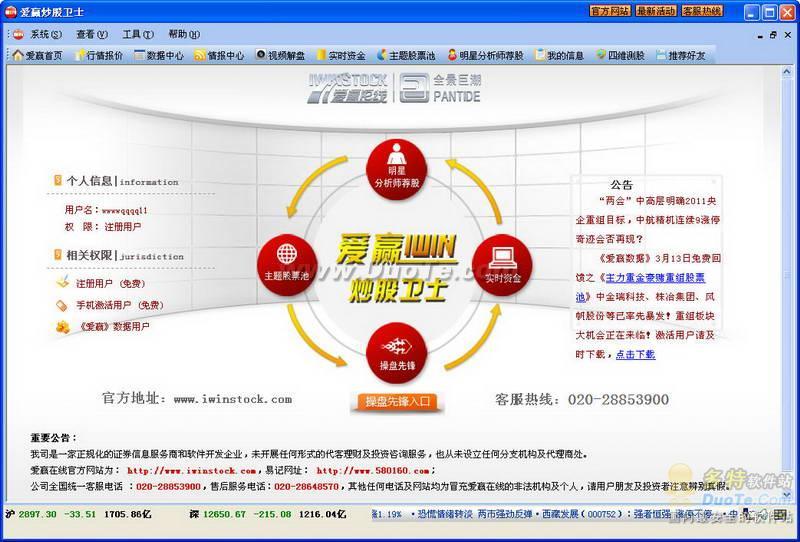Click the red 实时资金 laptop circle
800x542 pixels.
tap(503, 264)
